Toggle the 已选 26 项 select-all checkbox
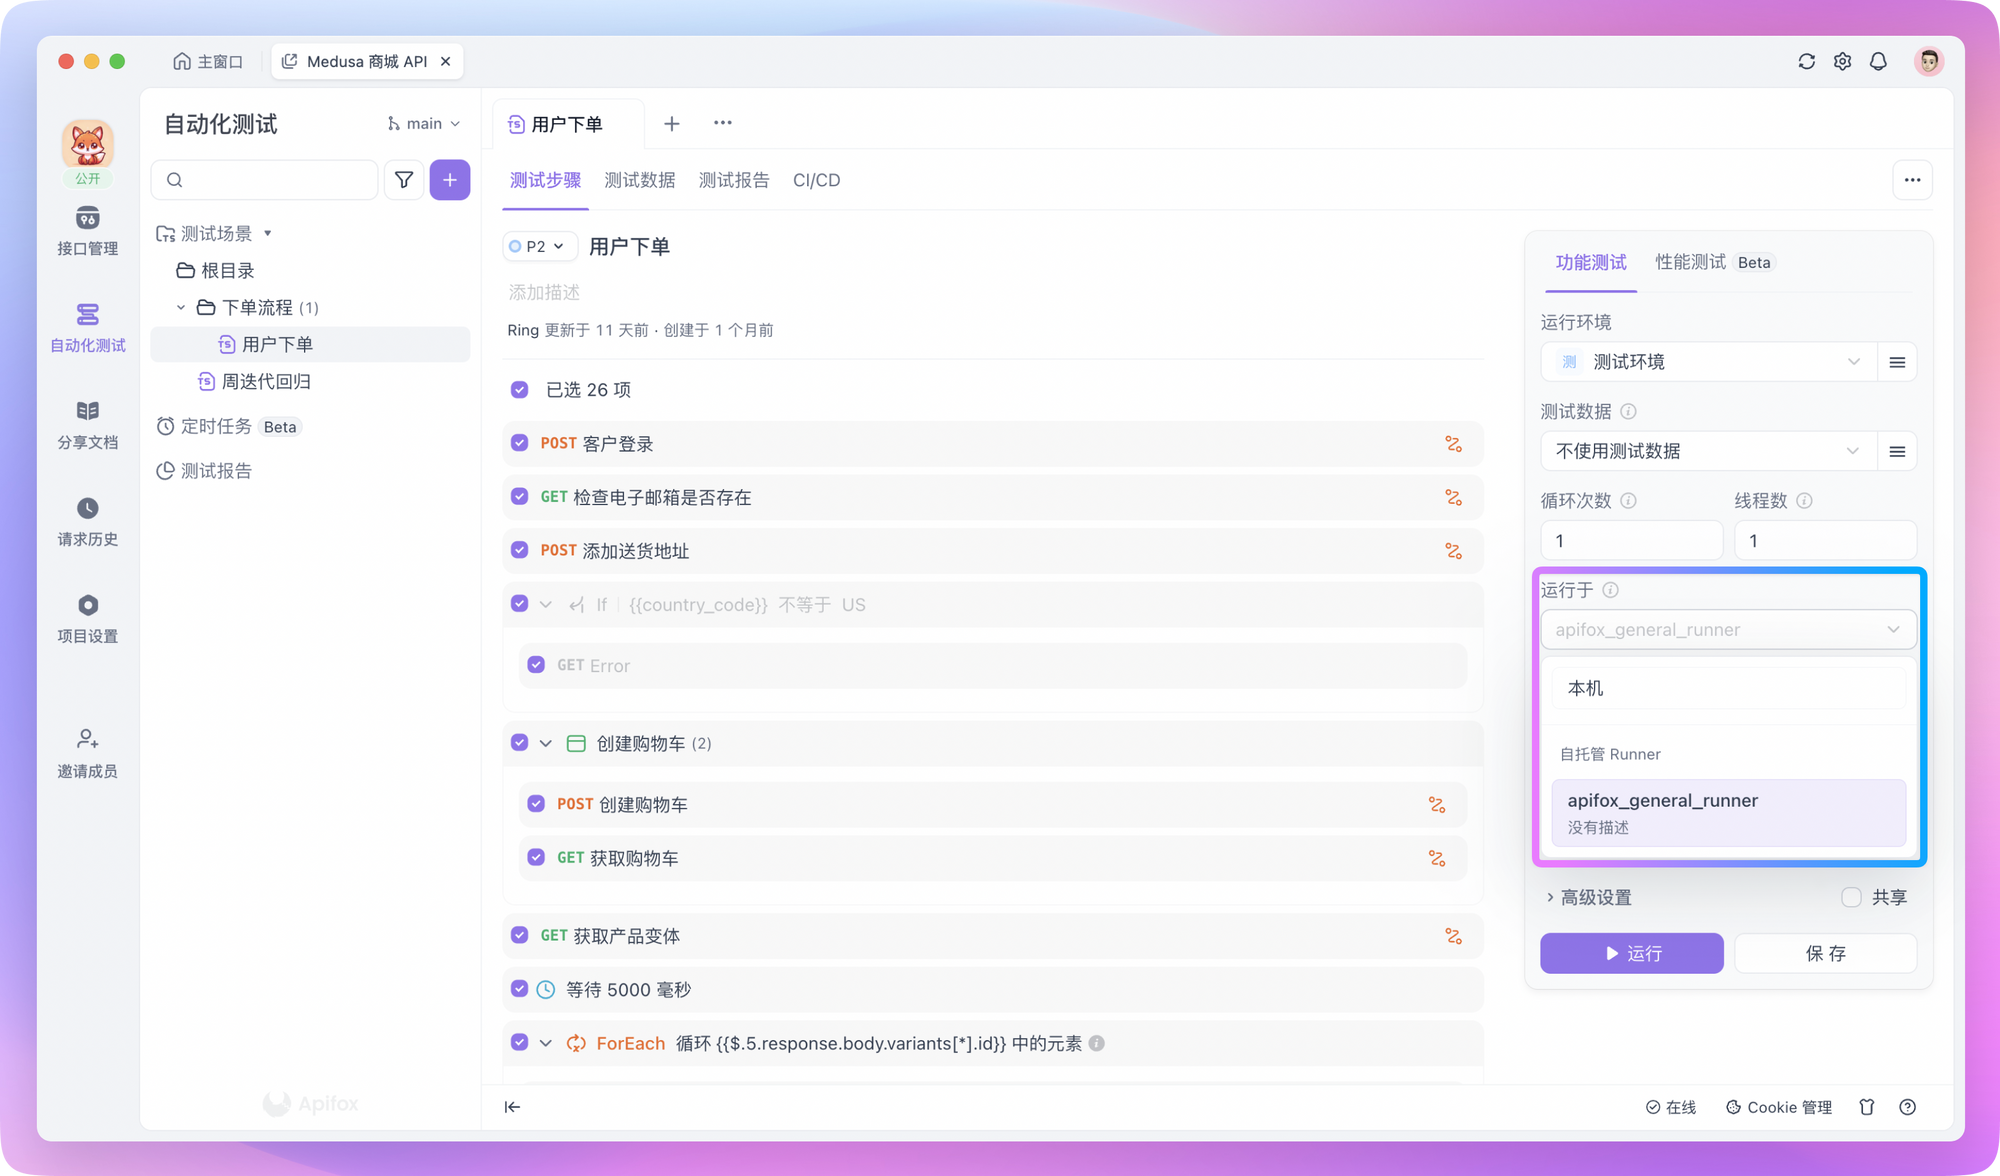 pyautogui.click(x=519, y=390)
